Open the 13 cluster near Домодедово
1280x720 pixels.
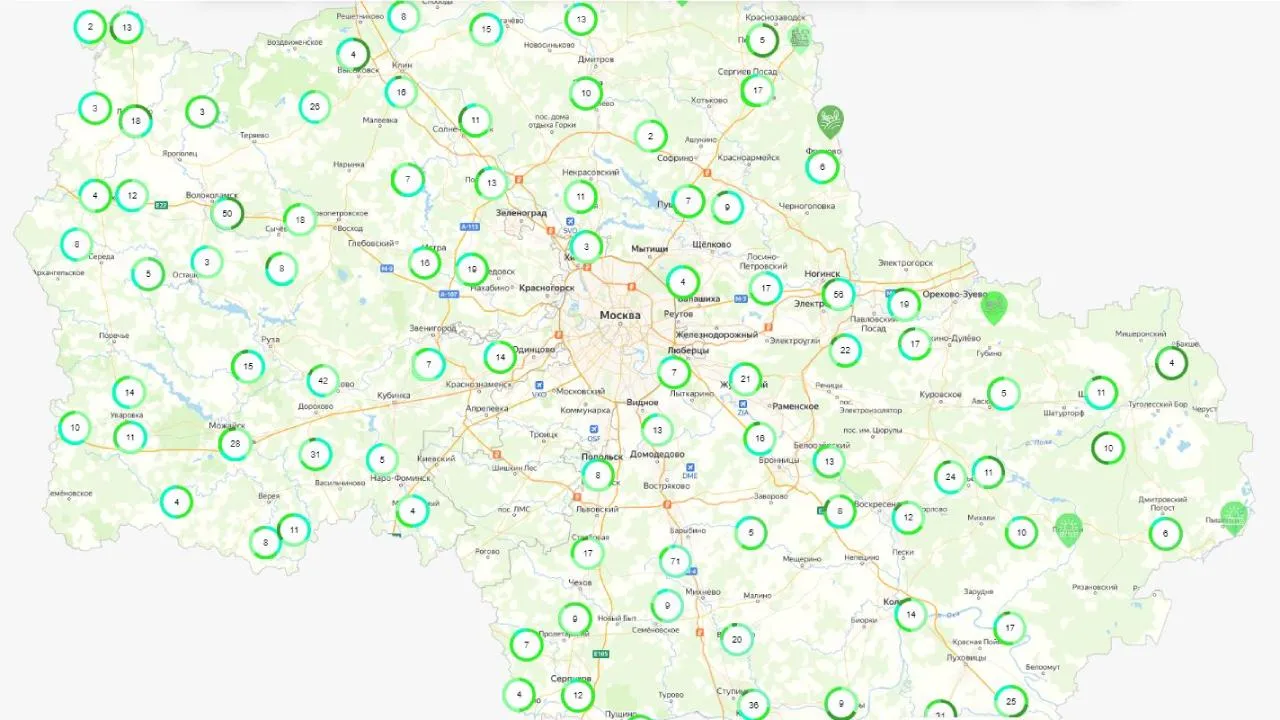click(x=657, y=430)
